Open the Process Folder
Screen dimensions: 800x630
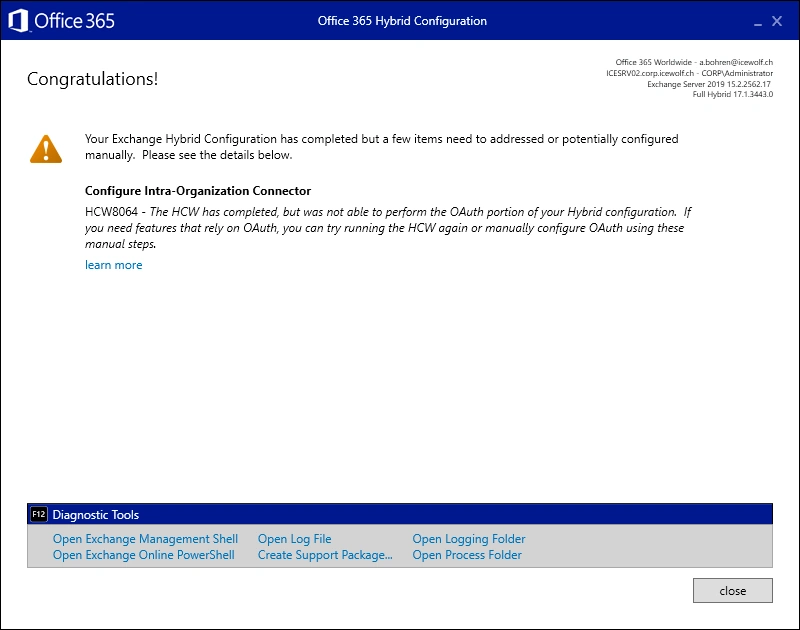coord(467,555)
